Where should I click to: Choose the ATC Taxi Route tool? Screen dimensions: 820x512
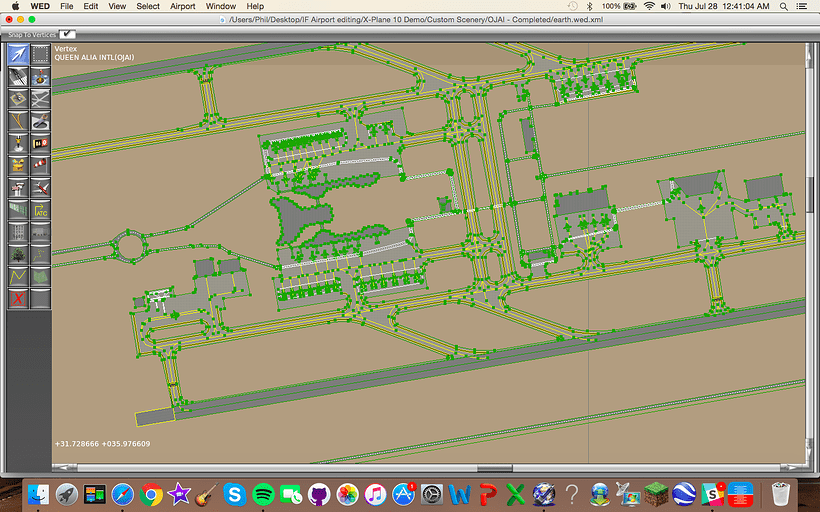tap(40, 210)
